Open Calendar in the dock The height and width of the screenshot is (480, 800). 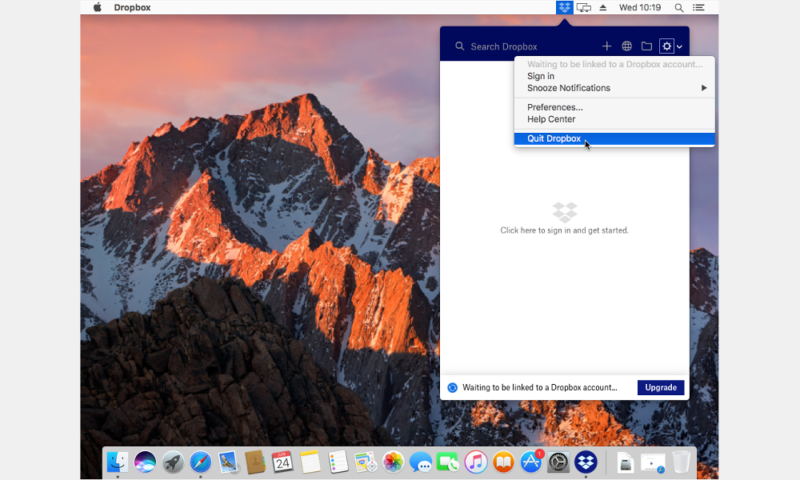(x=282, y=463)
